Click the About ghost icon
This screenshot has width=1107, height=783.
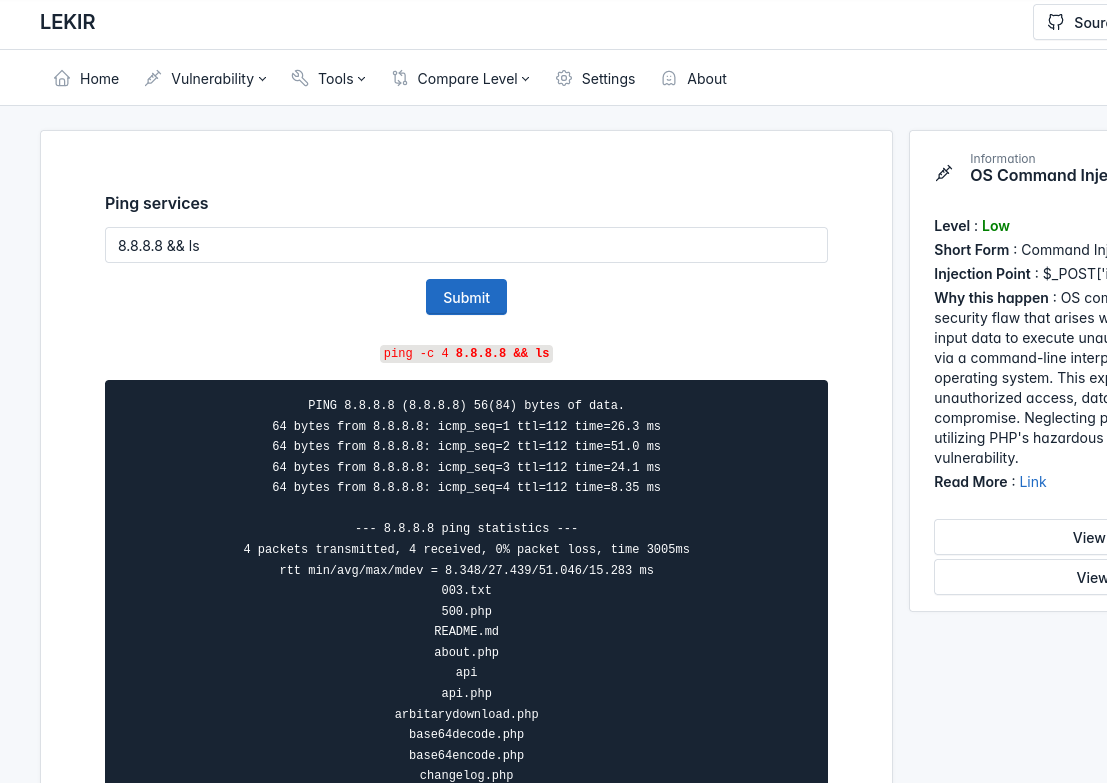click(669, 78)
